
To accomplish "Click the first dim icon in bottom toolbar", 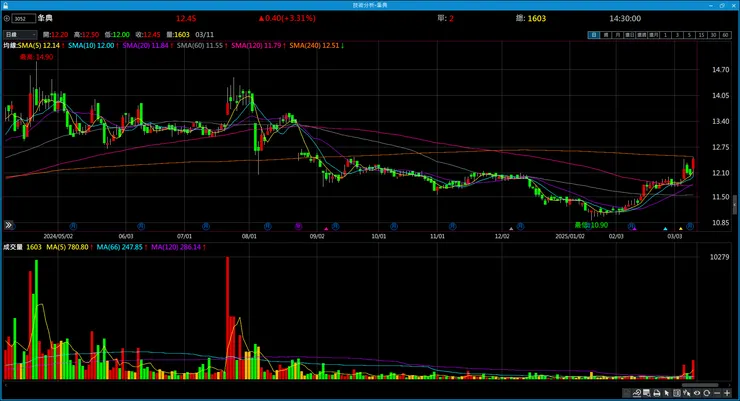I will [626, 393].
